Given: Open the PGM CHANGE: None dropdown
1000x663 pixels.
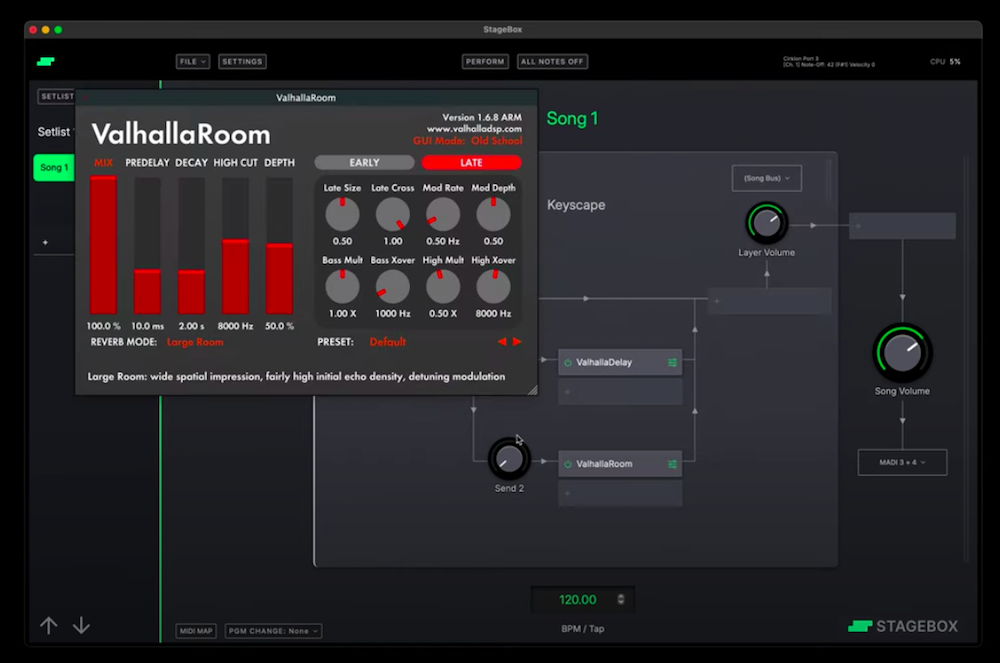Looking at the screenshot, I should (x=273, y=631).
